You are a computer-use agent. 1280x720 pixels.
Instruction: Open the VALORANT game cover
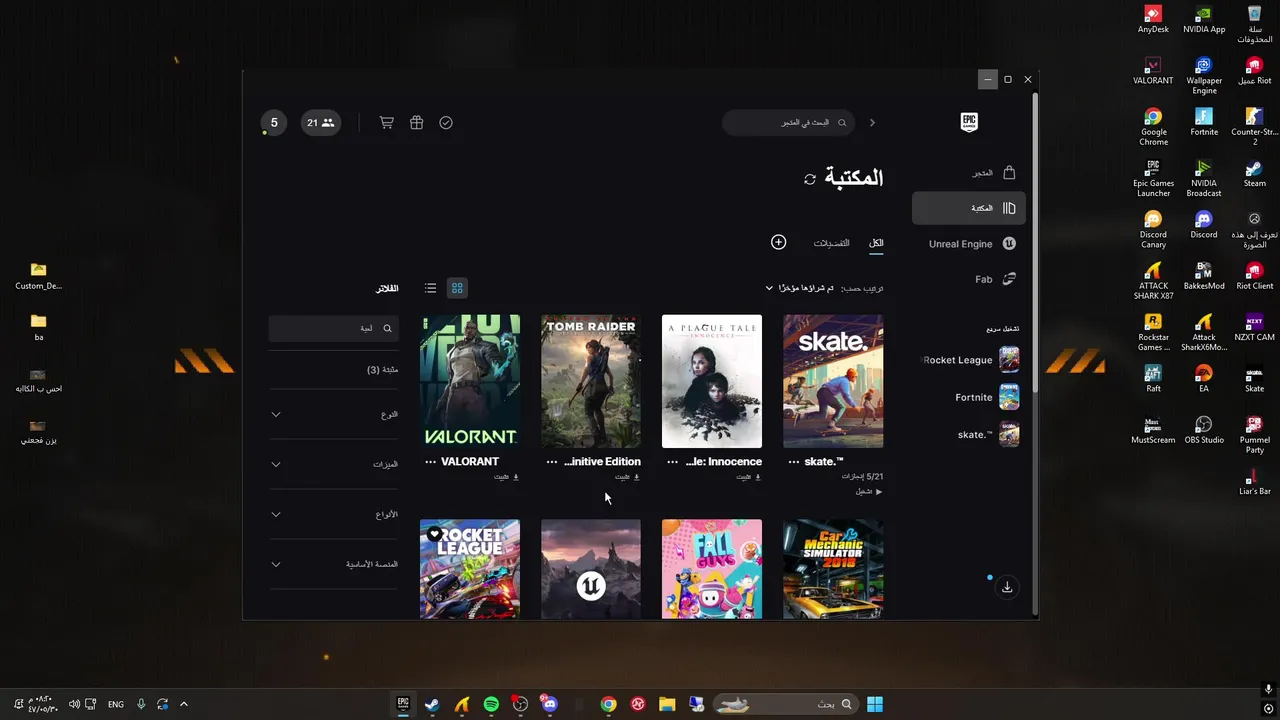click(x=470, y=381)
